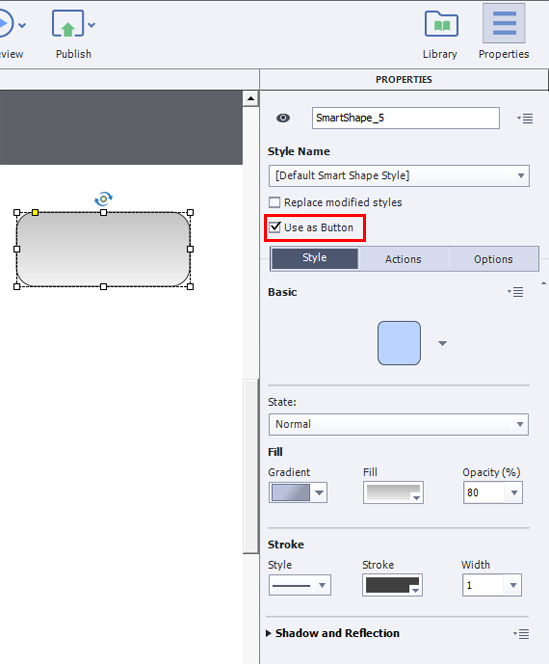Uncheck the Use as Button checkbox
Screen dimensions: 549x664
[x=275, y=227]
